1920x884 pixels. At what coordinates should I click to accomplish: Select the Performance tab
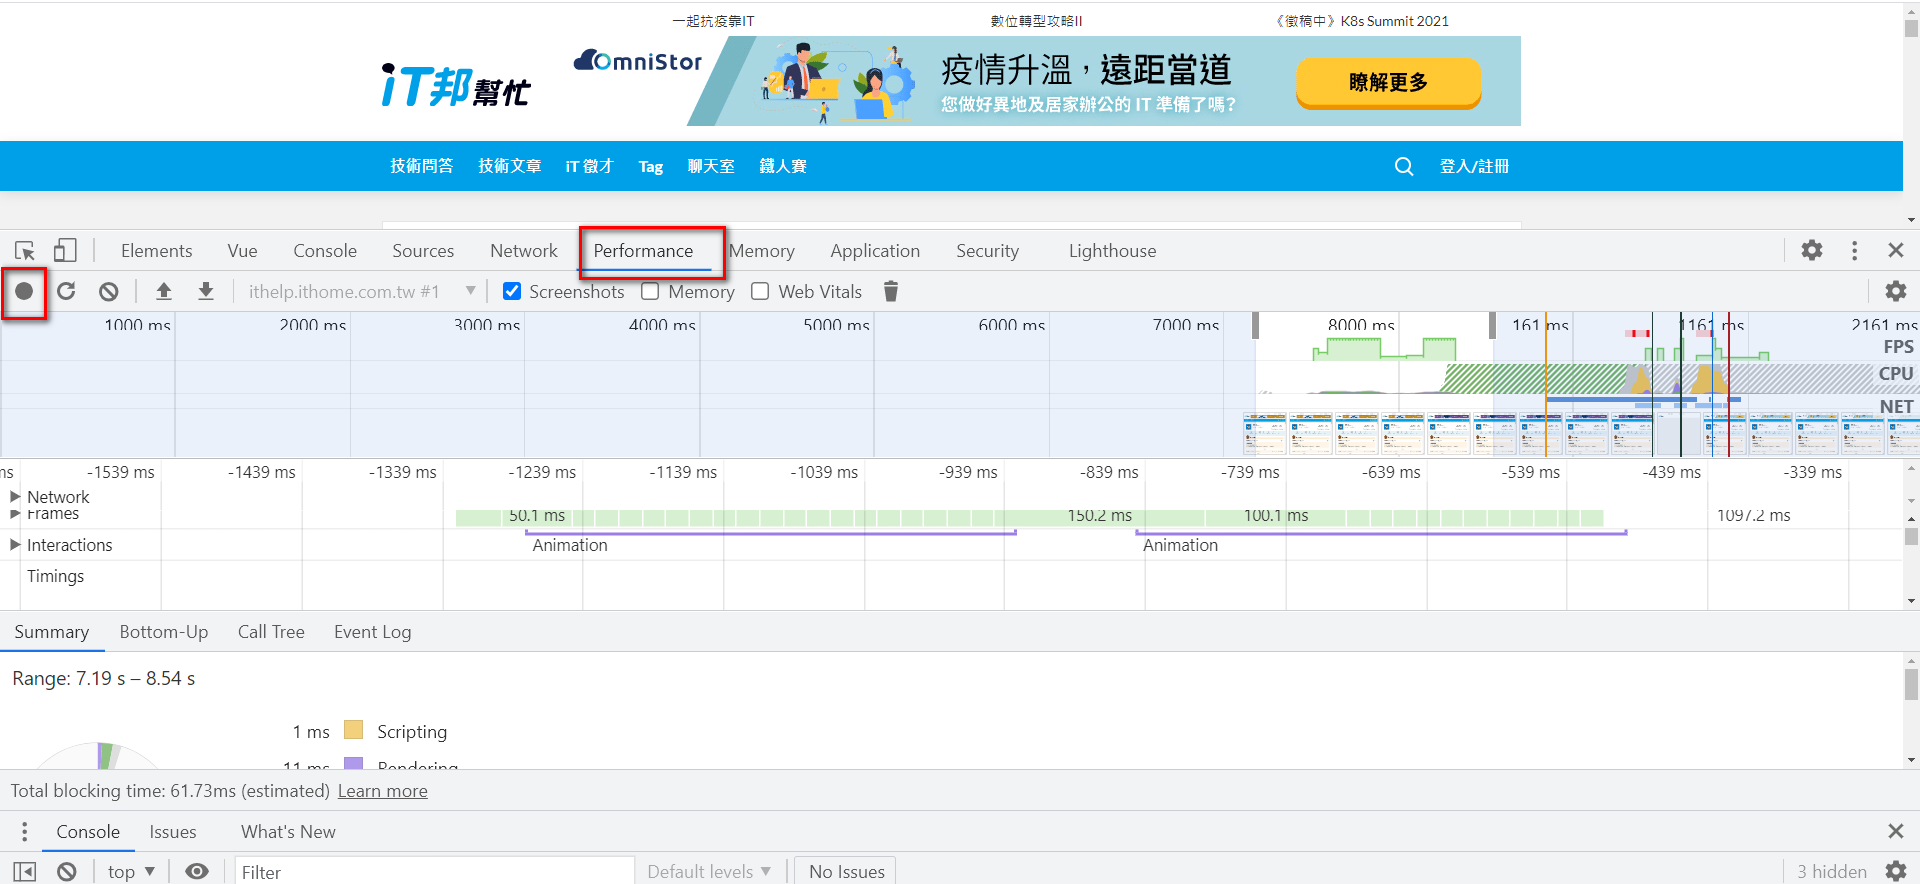643,251
